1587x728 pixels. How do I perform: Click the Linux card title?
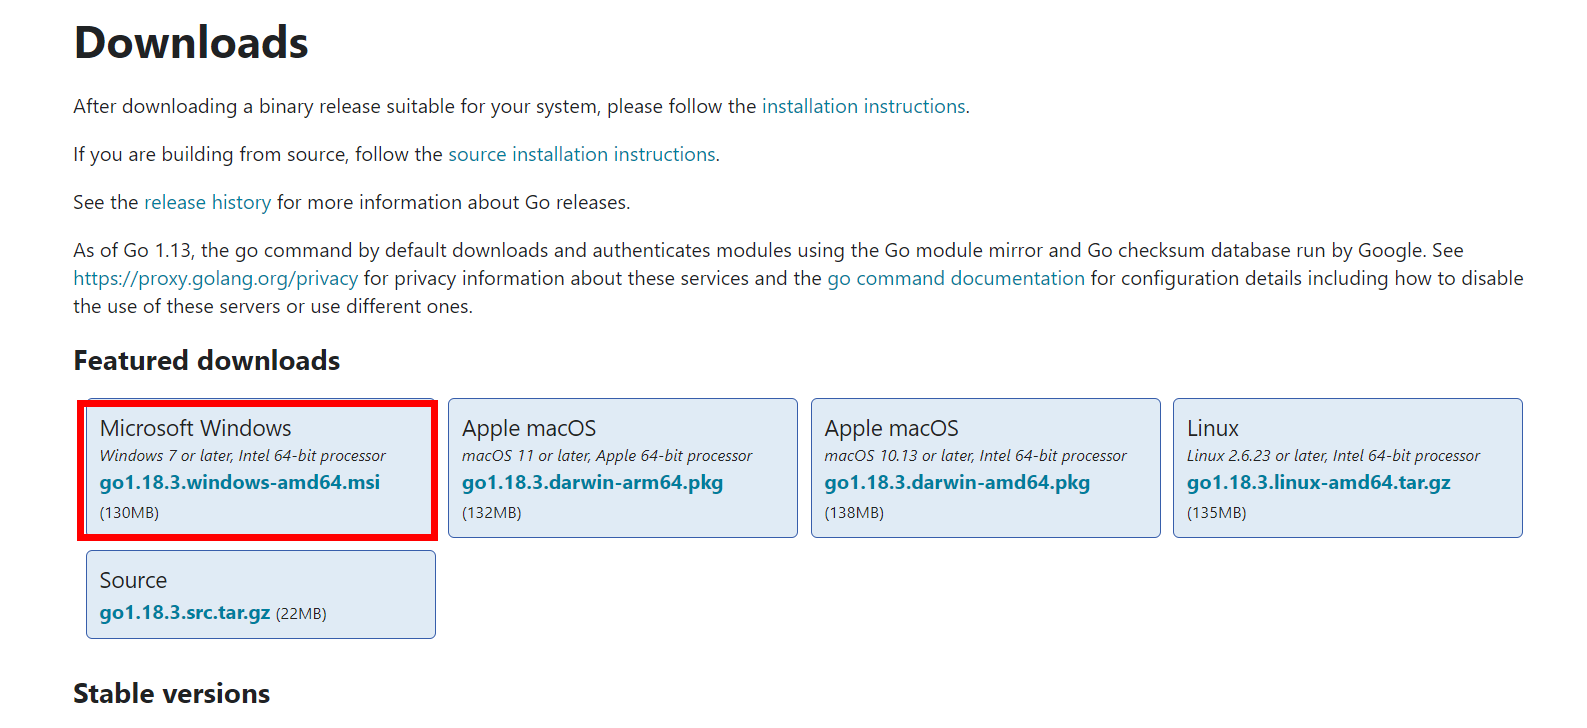[1213, 429]
